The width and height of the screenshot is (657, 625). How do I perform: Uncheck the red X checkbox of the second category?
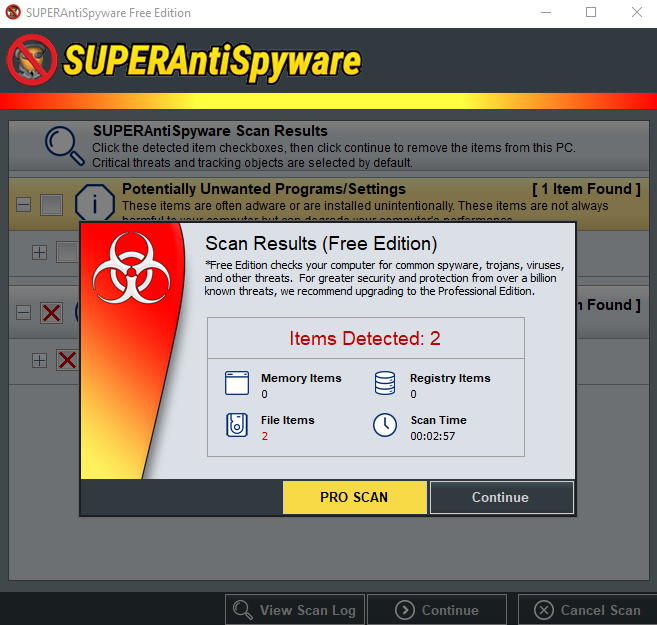(52, 313)
